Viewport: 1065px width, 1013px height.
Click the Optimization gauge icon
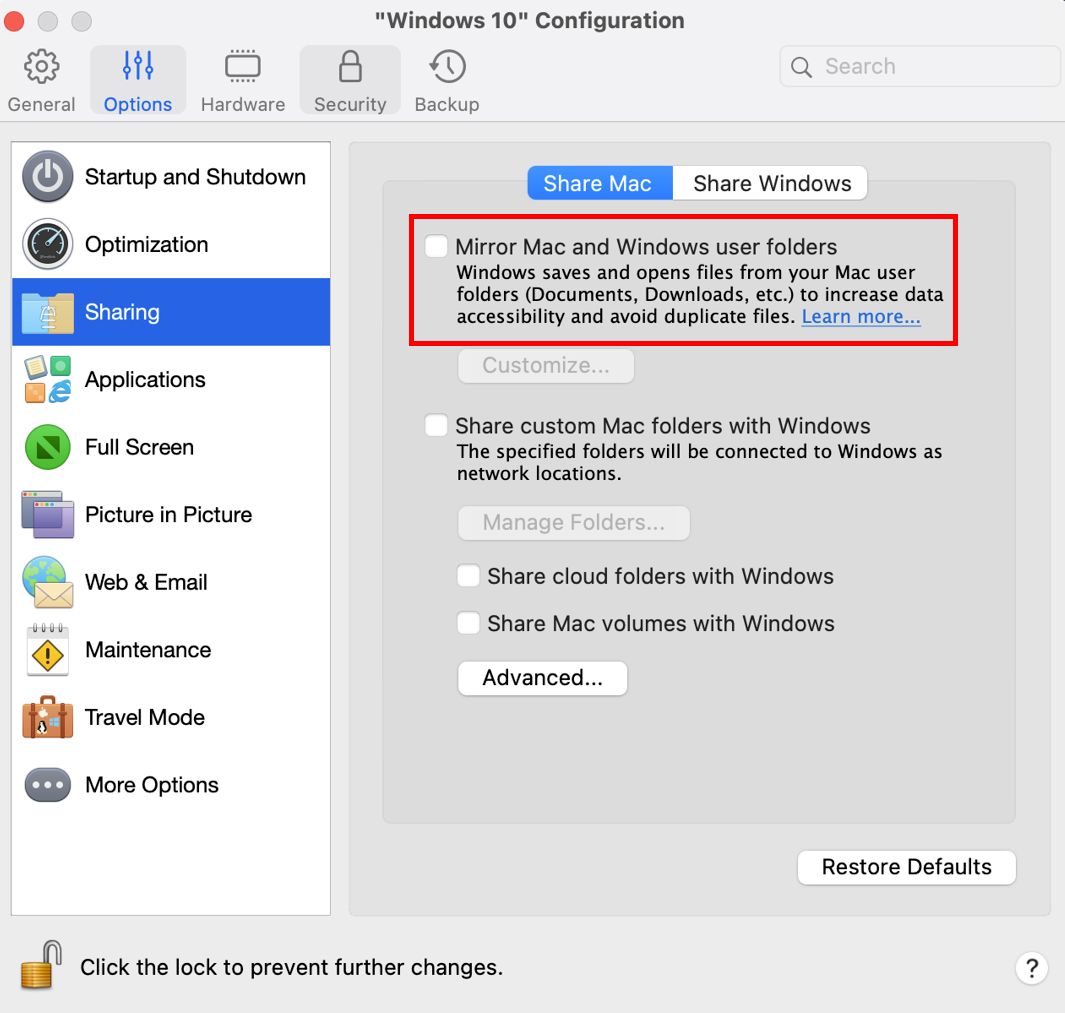[x=48, y=244]
